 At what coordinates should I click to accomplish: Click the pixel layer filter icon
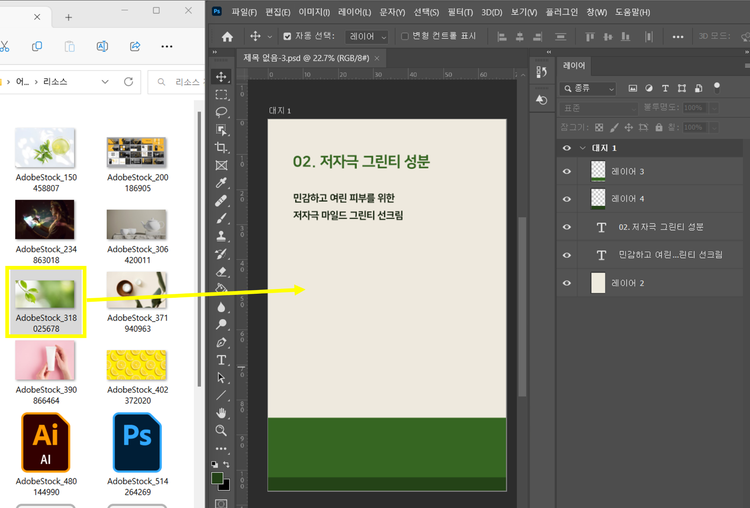632,88
